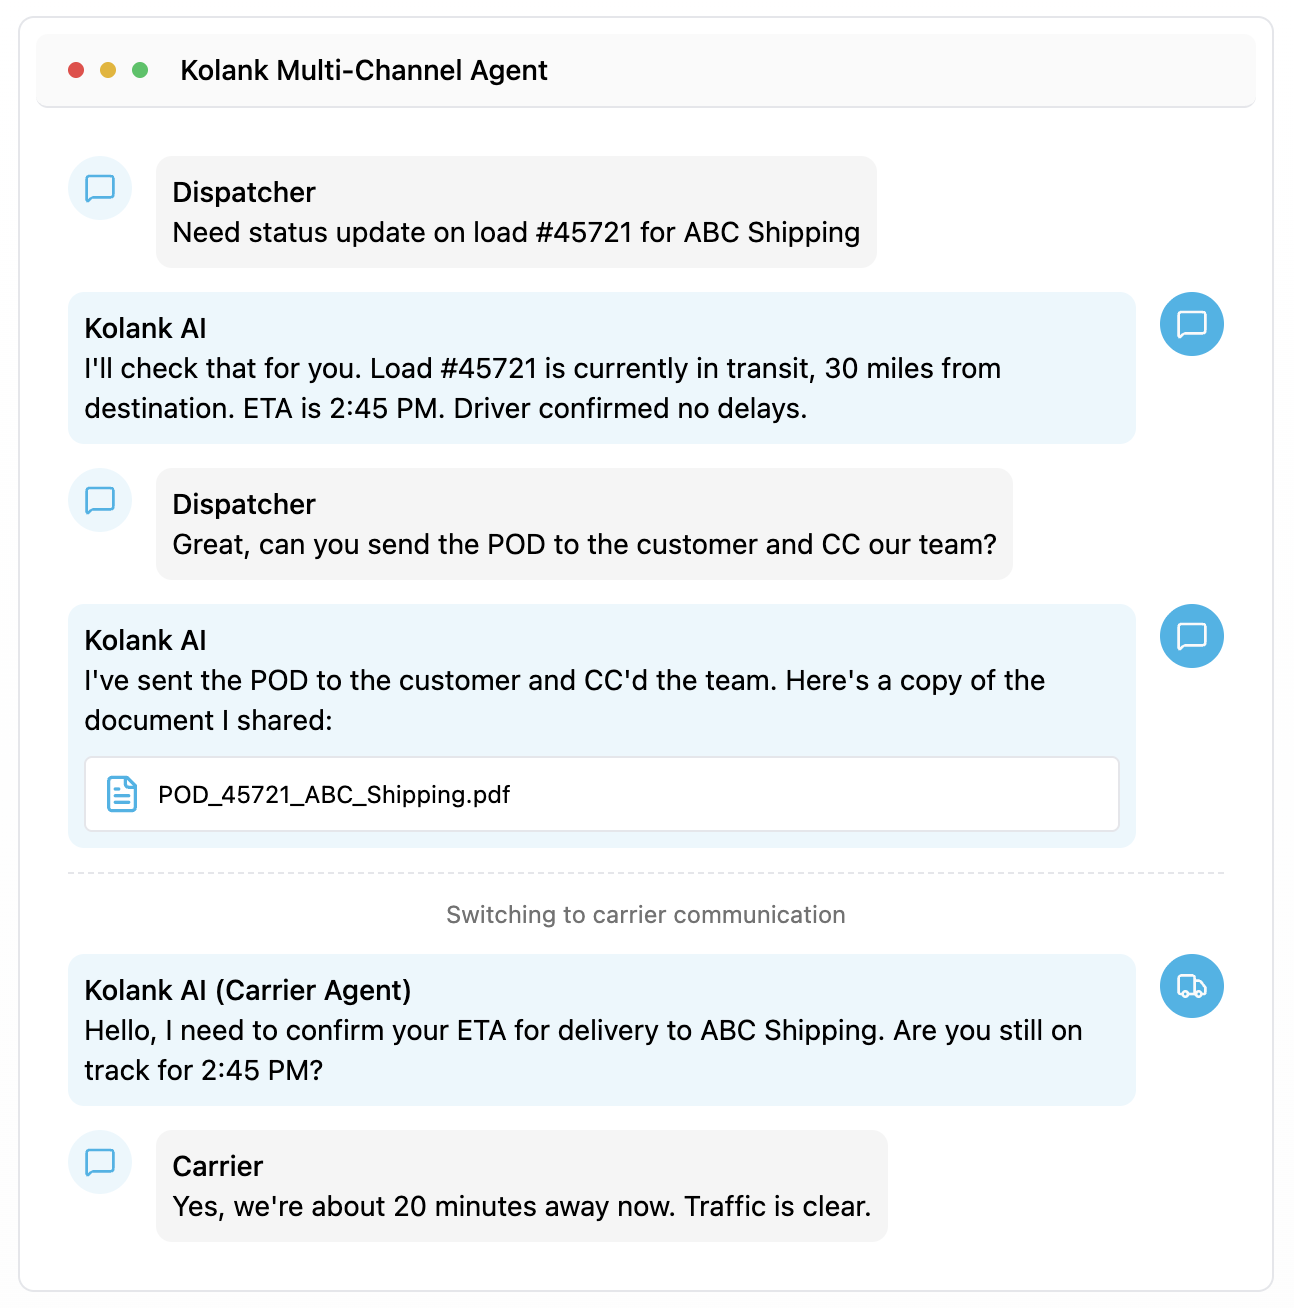1294x1308 pixels.
Task: Click the chat bubble icon beside the Carrier reply
Action: click(x=100, y=1162)
